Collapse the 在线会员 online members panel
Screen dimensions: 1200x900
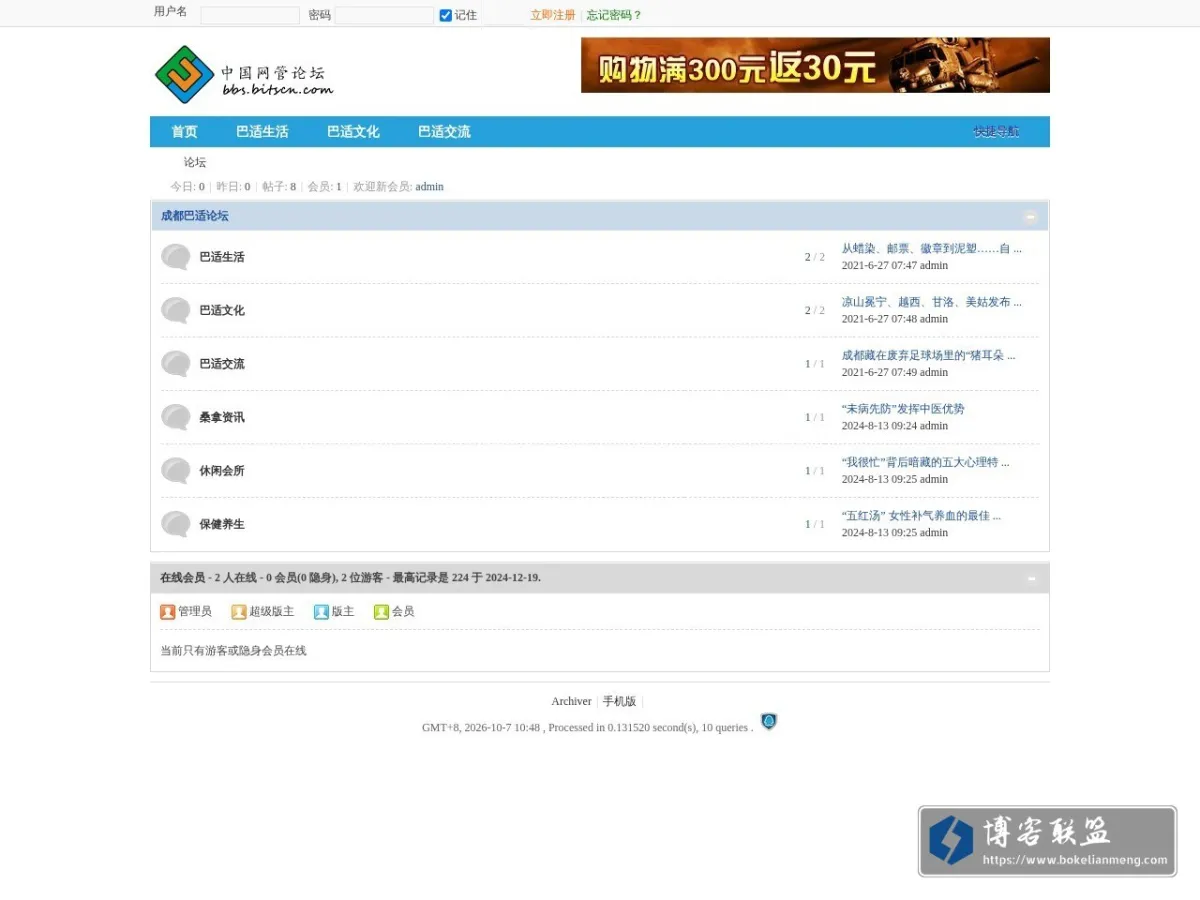pos(1031,578)
